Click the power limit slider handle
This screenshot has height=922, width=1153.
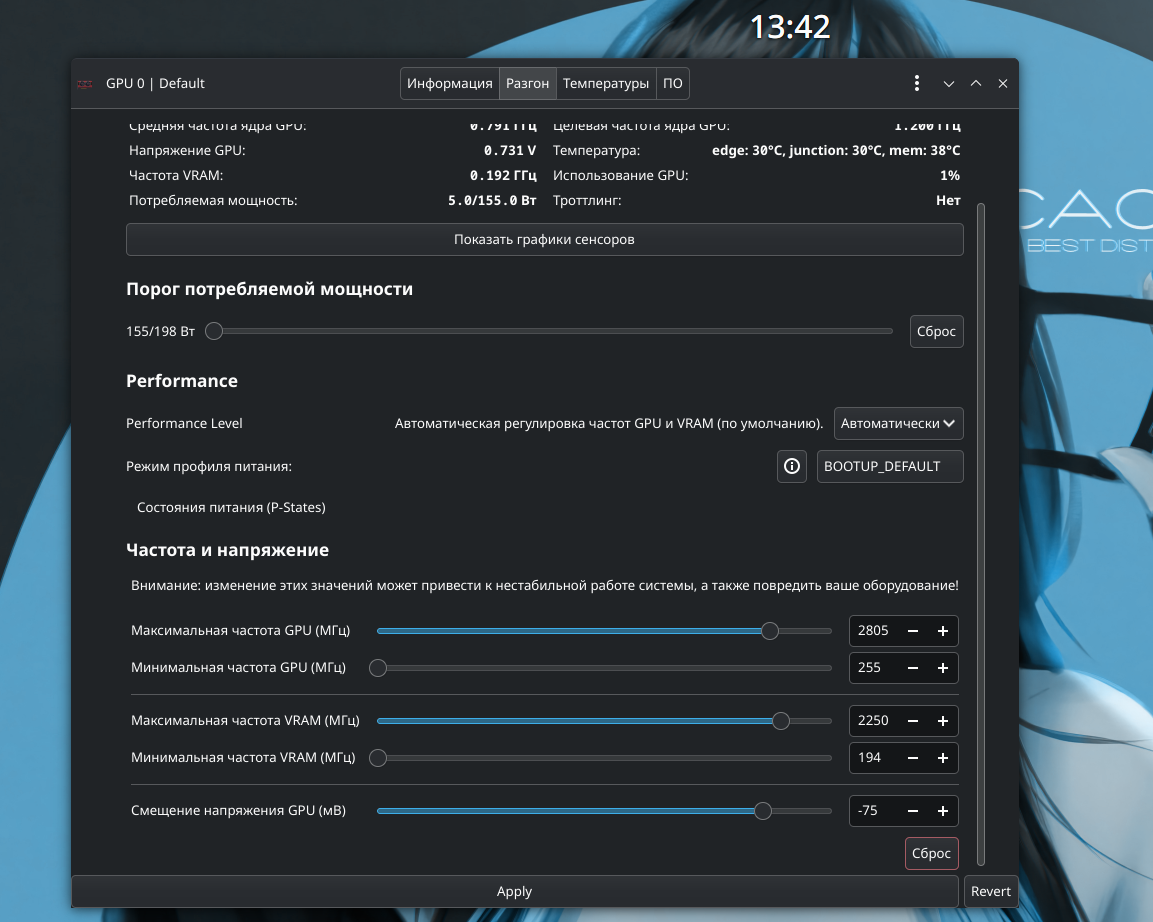coord(214,332)
